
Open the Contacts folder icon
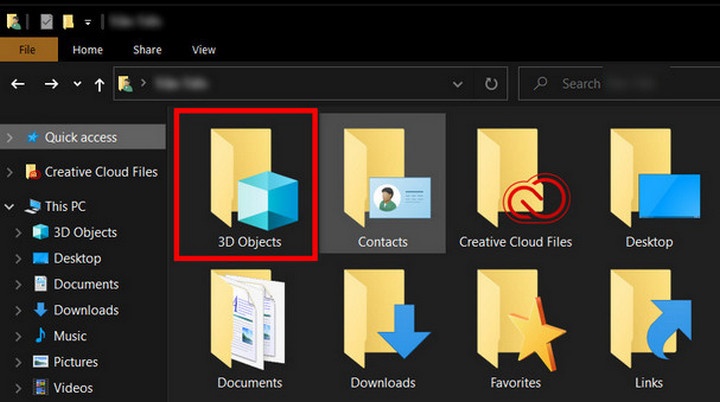(x=387, y=178)
